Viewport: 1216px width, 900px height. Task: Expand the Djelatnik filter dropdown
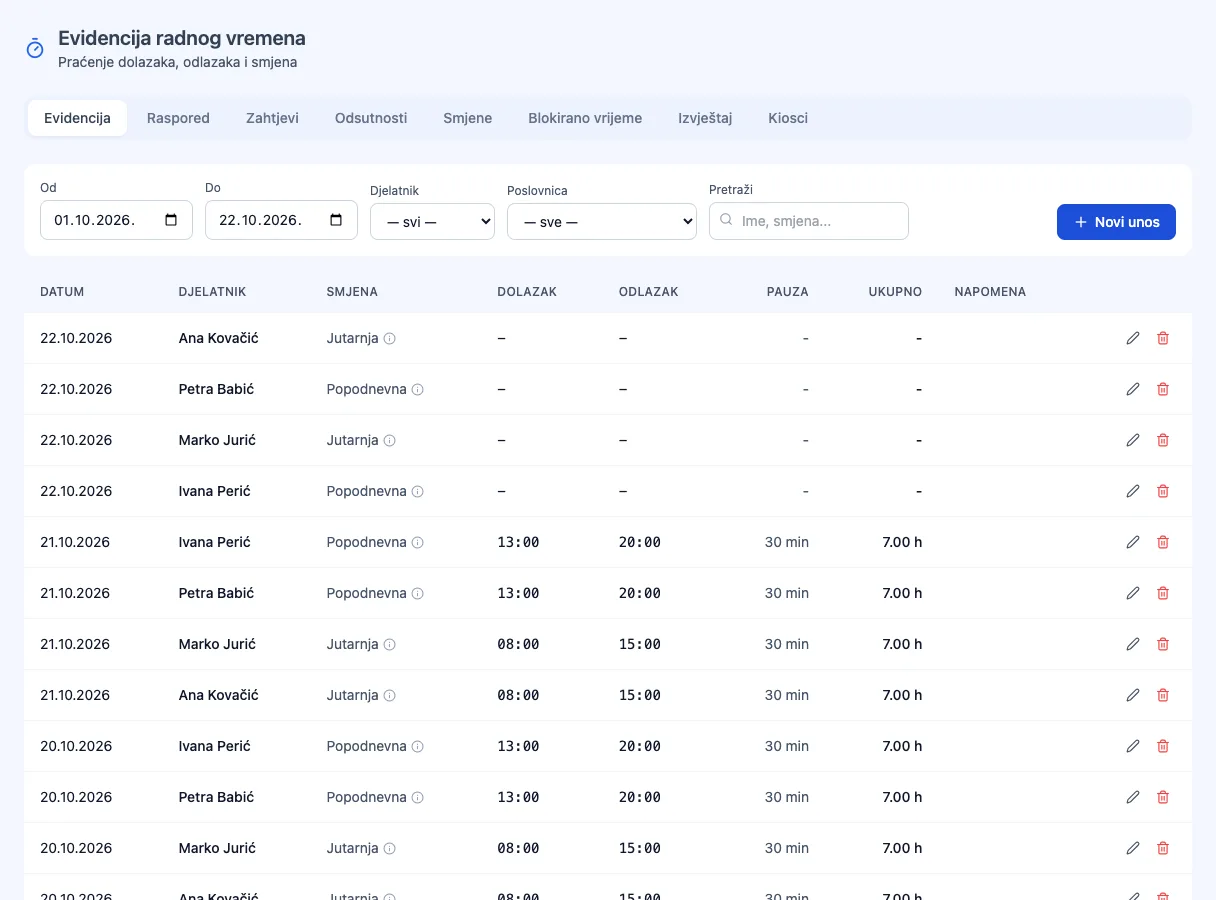(432, 222)
